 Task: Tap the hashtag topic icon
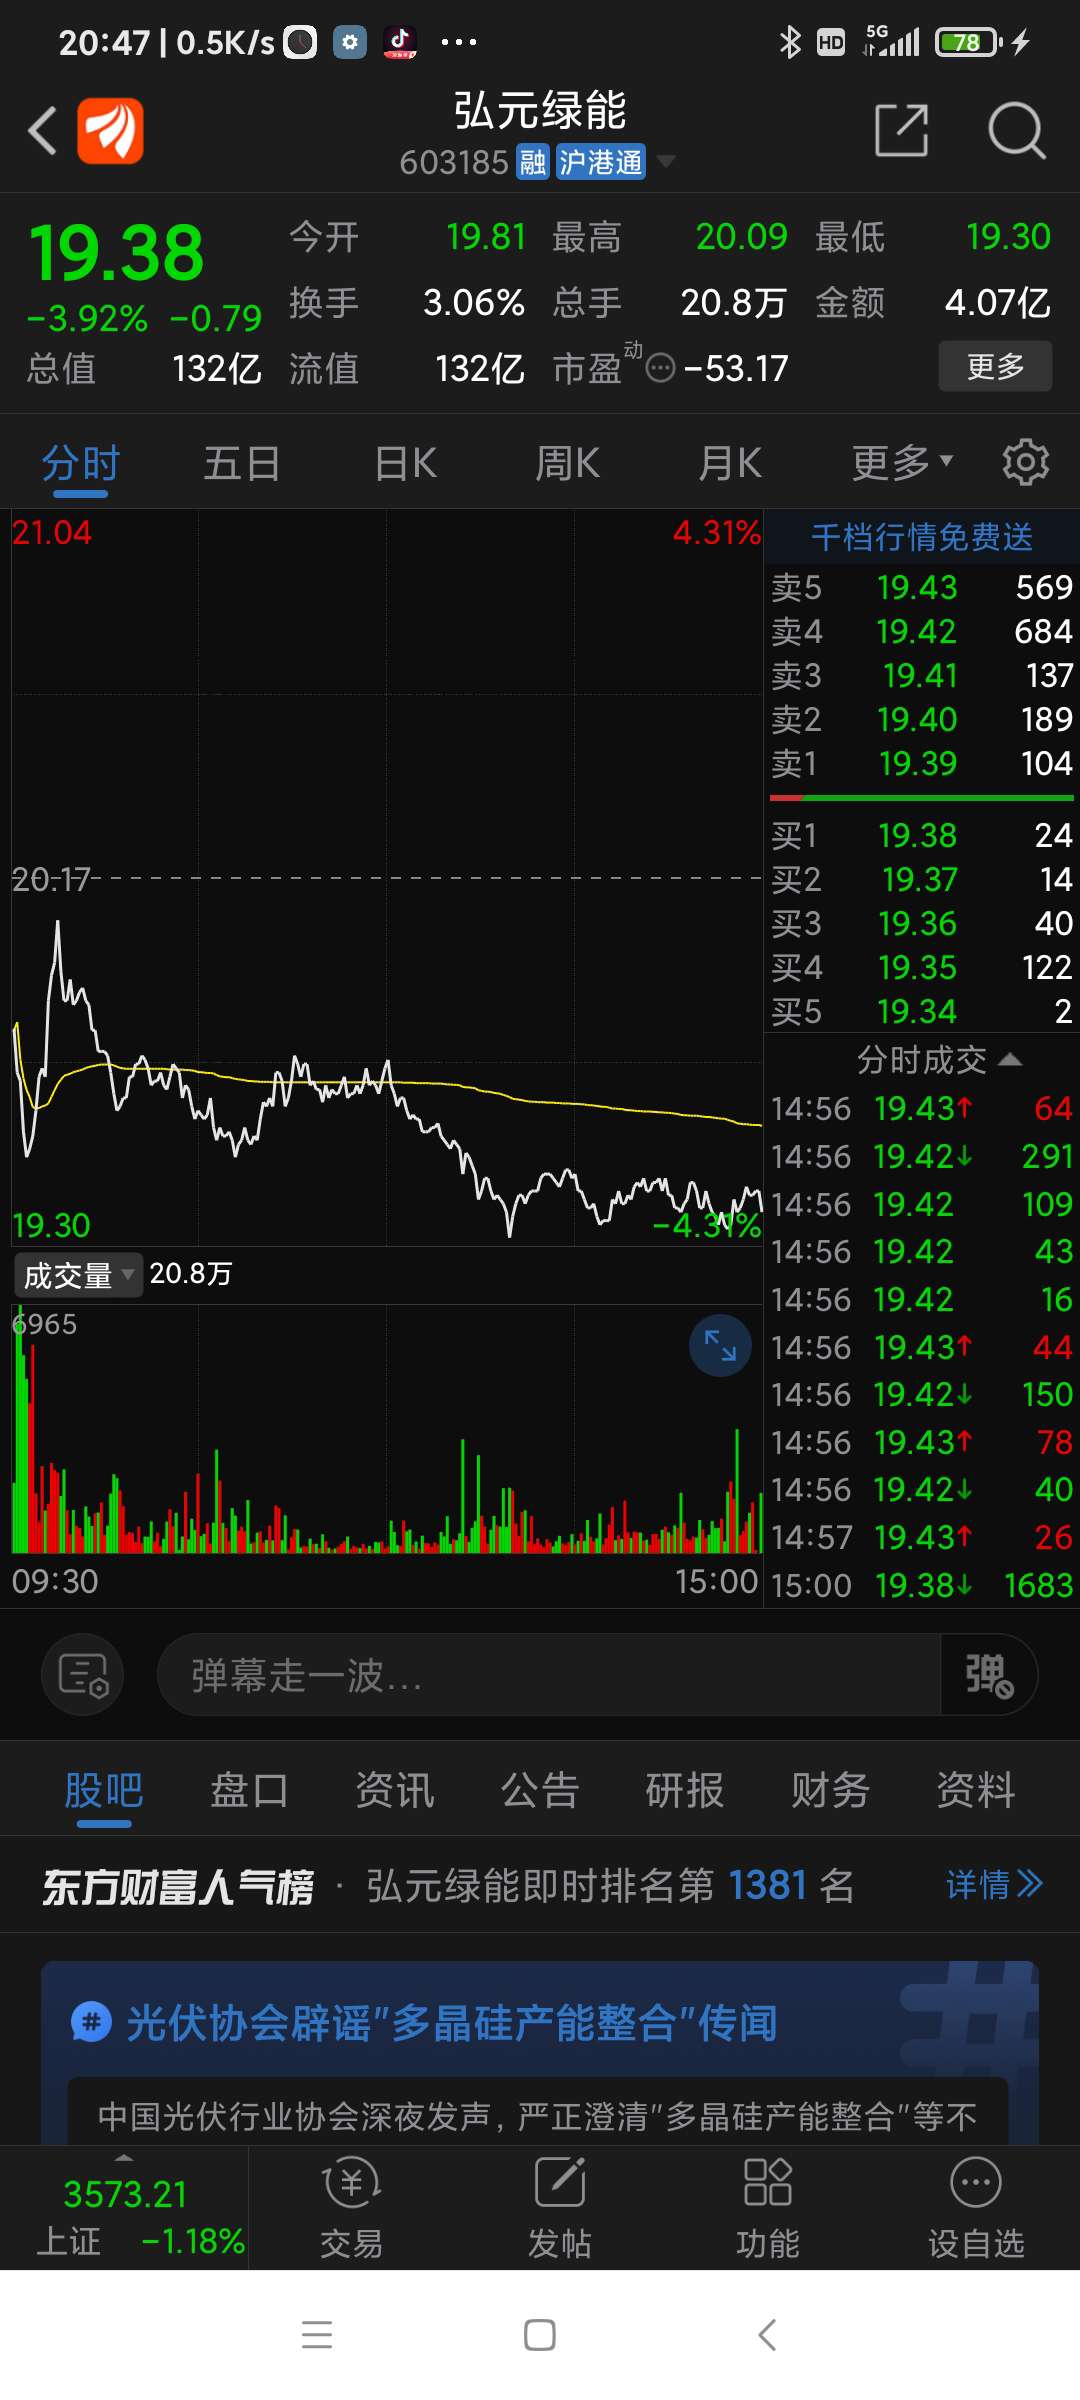pos(91,2022)
